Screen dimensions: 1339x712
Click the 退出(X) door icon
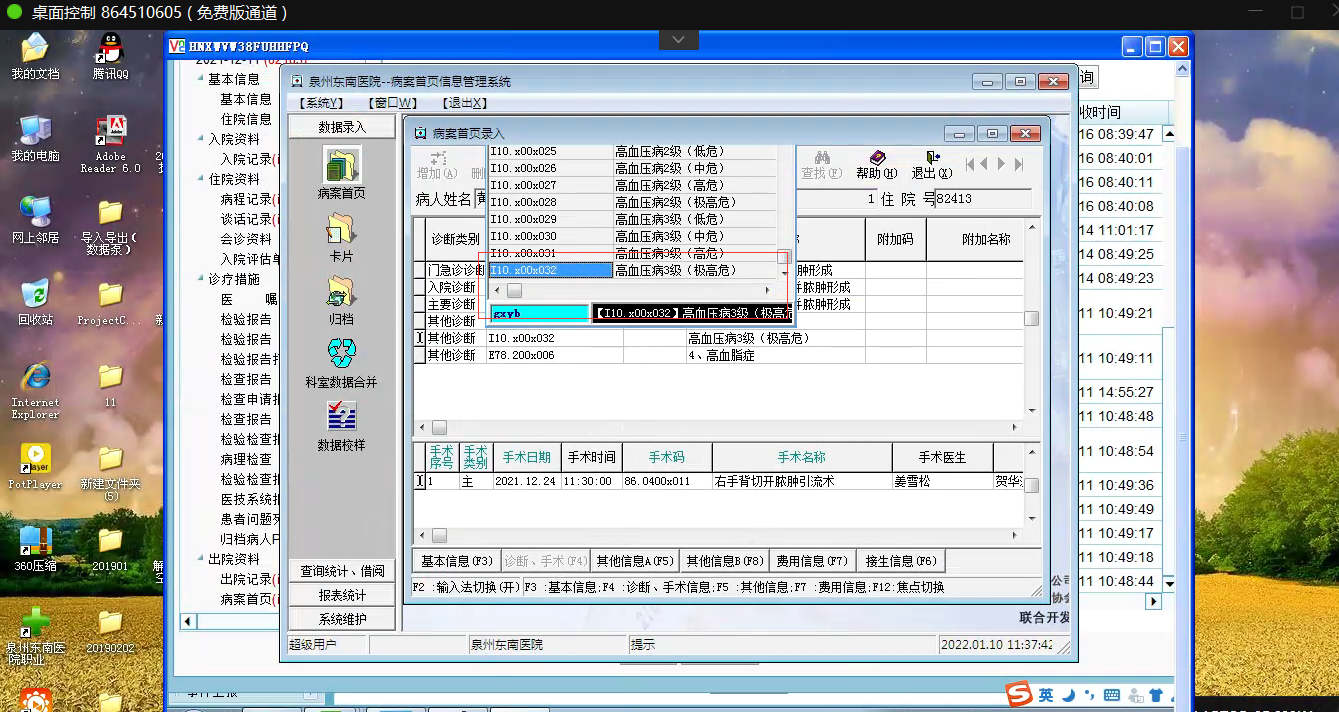[932, 158]
